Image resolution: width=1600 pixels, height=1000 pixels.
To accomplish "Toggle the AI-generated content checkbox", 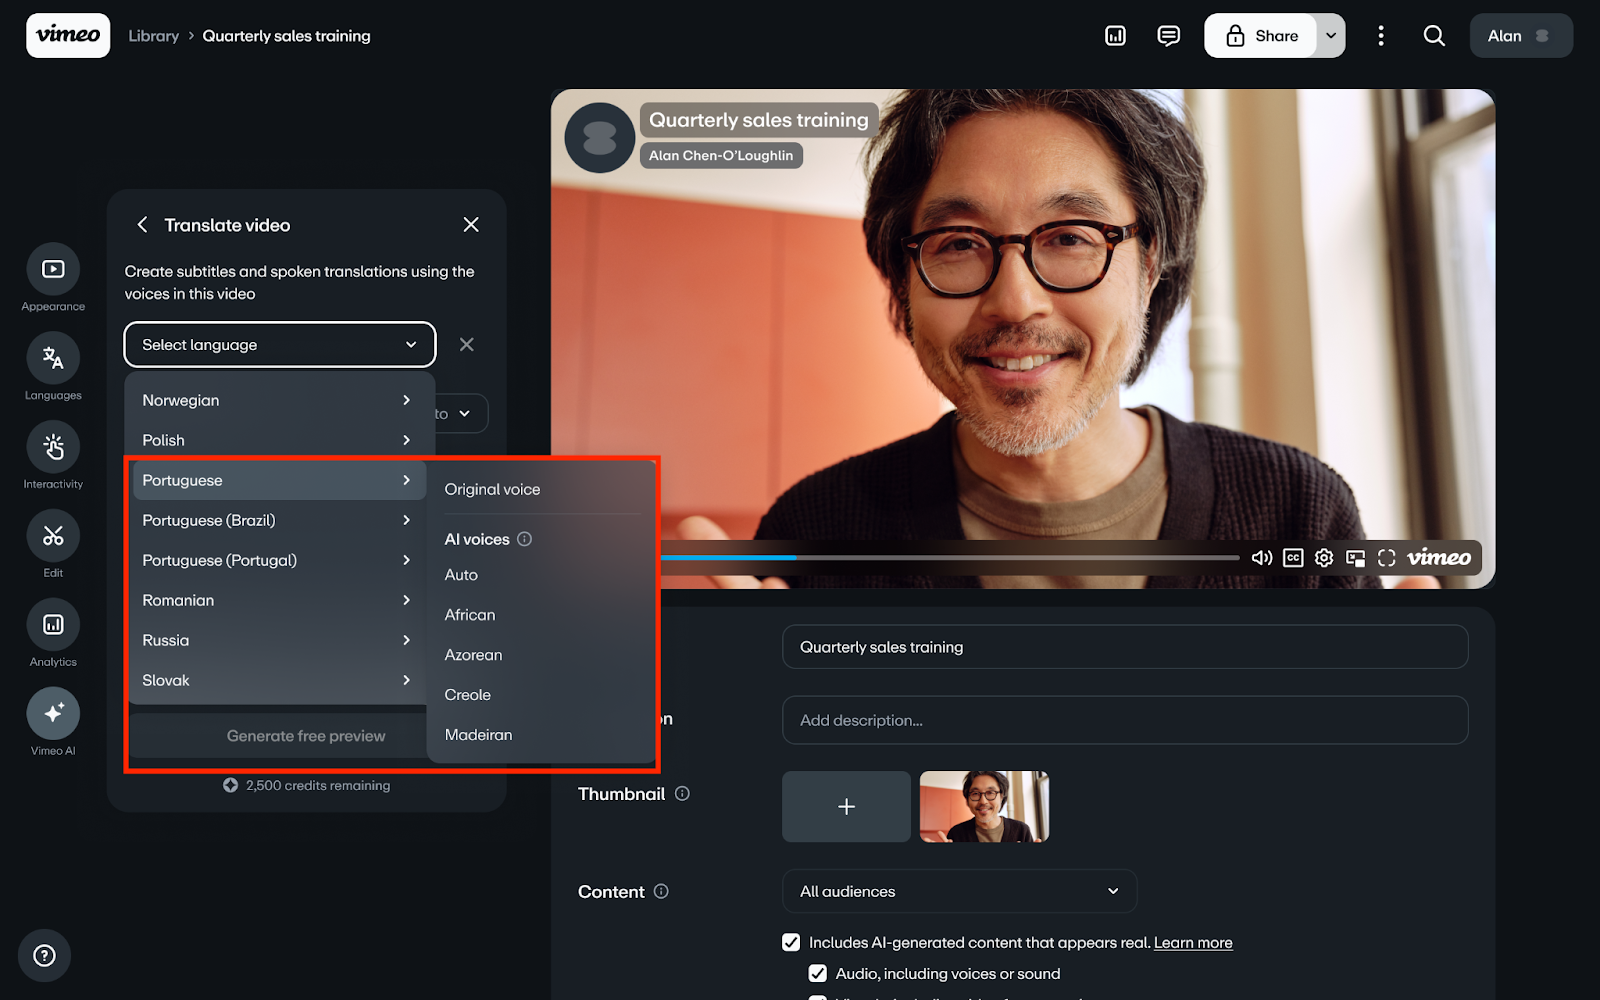I will coord(791,942).
